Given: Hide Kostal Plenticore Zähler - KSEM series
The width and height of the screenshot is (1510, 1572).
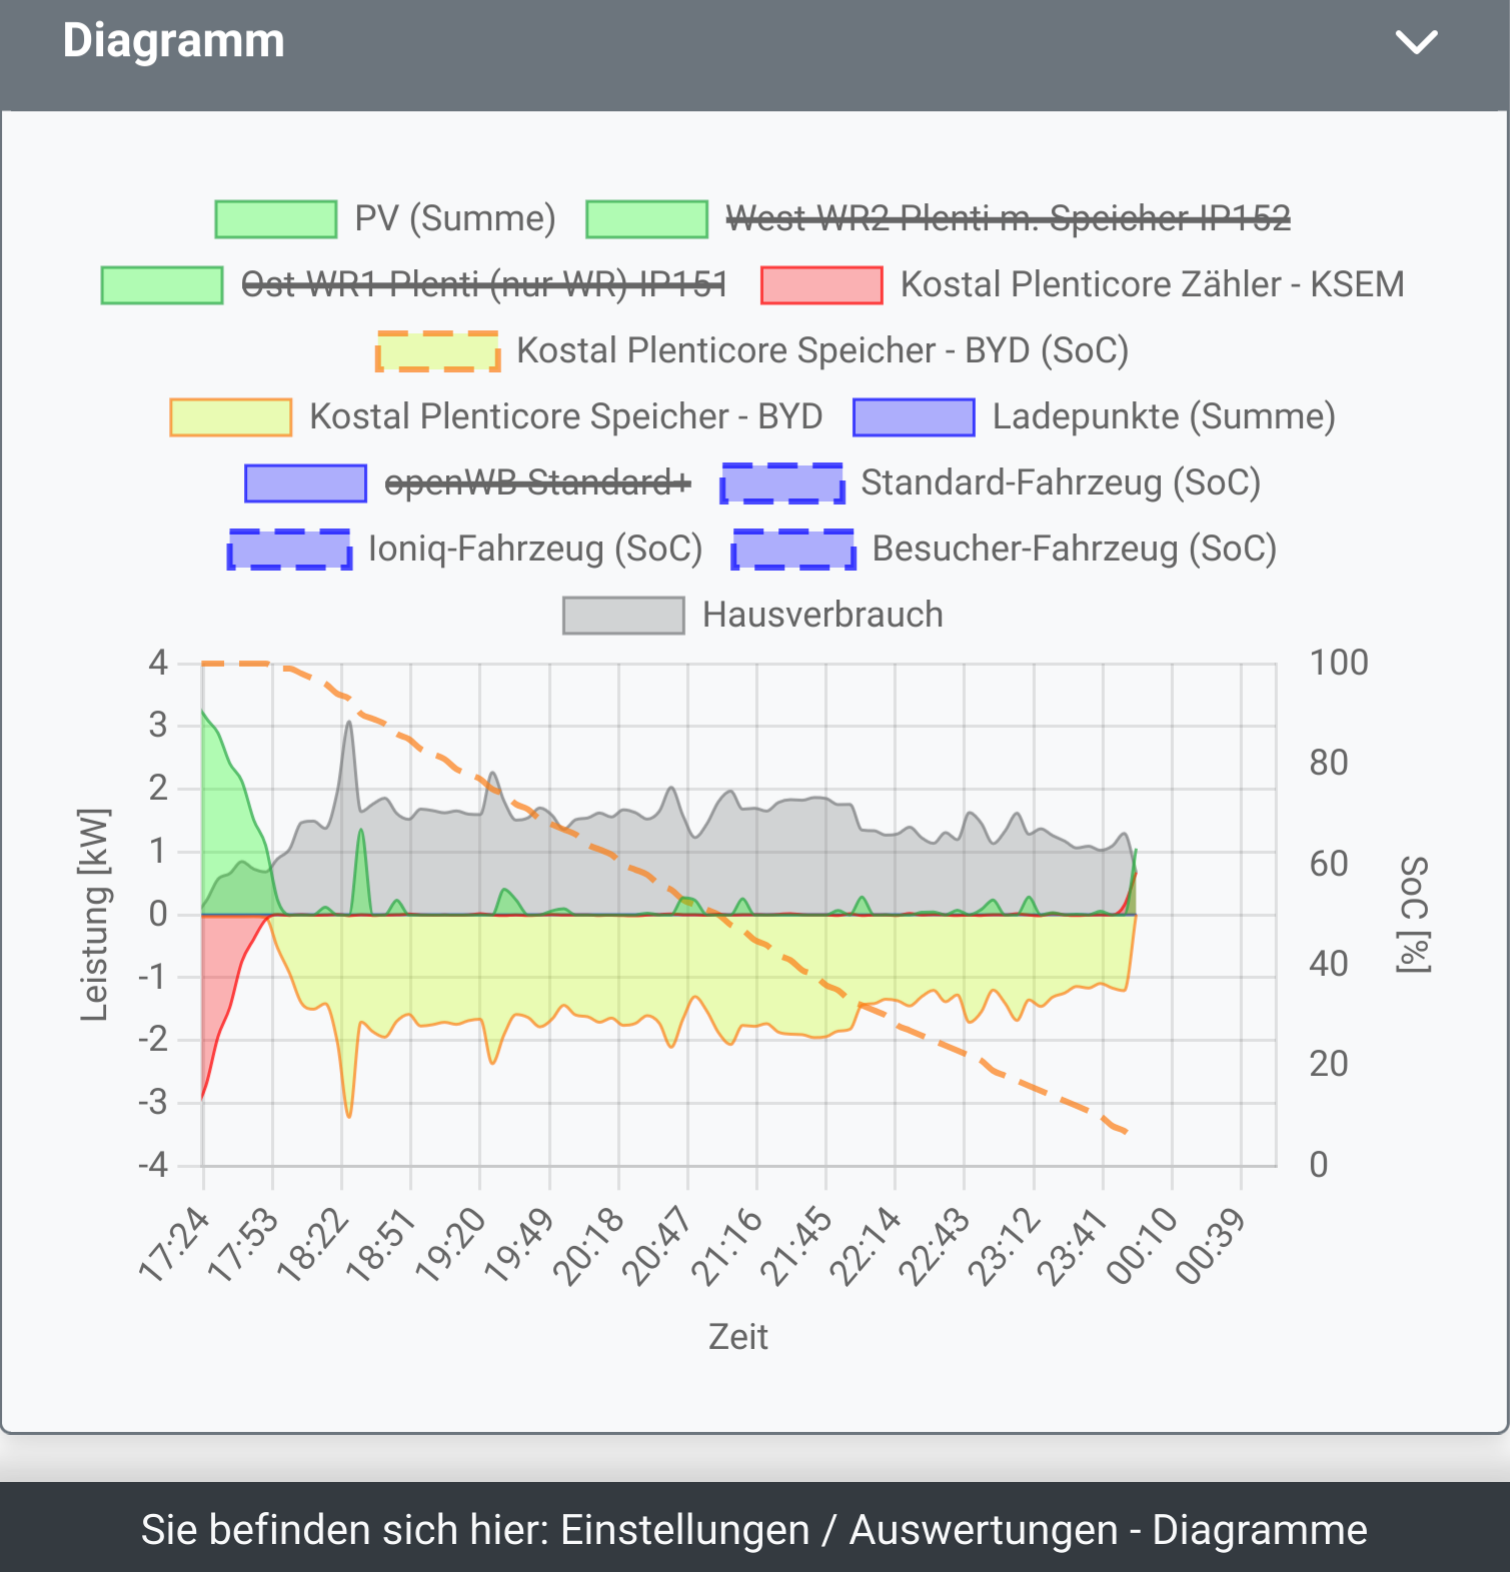Looking at the screenshot, I should coord(1152,285).
